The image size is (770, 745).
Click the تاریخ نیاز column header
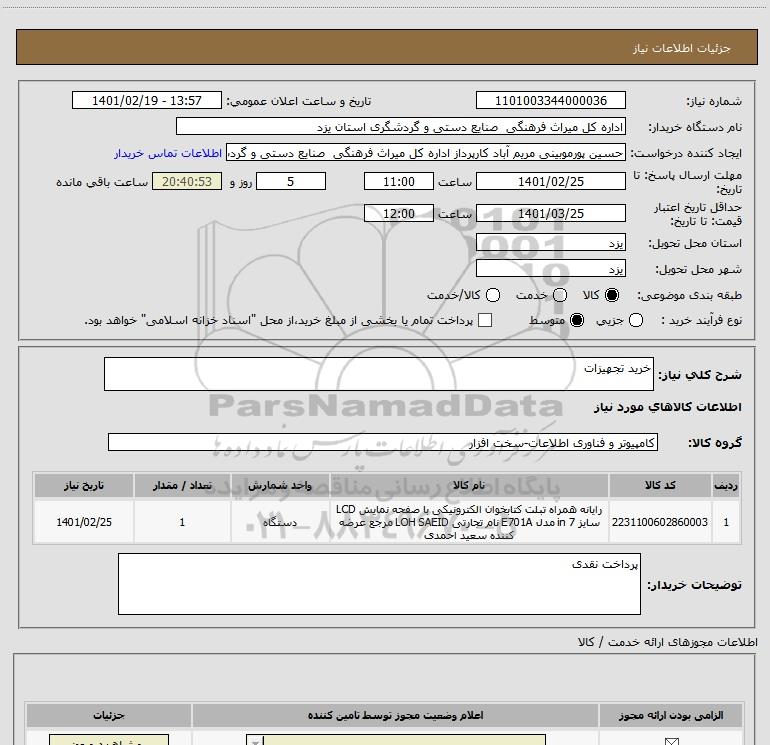click(x=83, y=485)
